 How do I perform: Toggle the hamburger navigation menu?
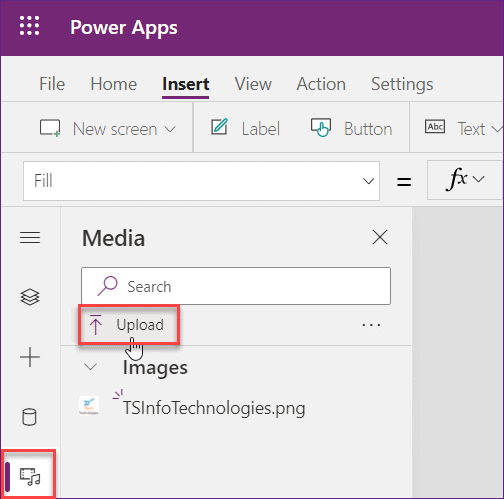click(x=30, y=238)
